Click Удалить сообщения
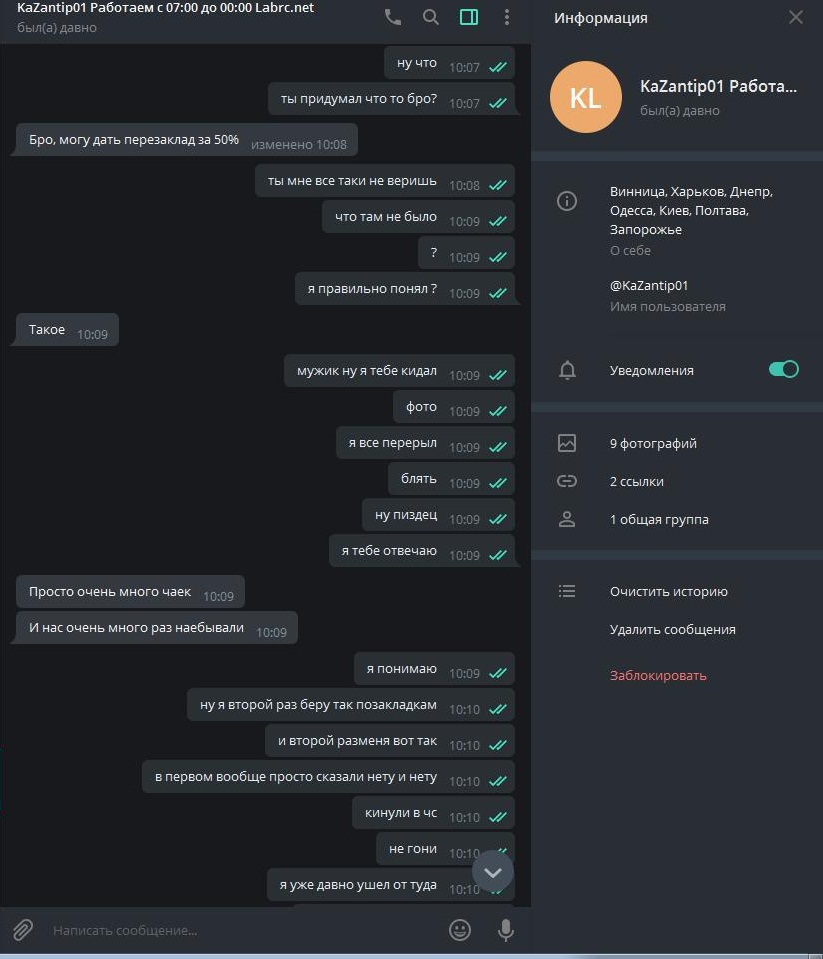Viewport: 823px width, 959px height. point(672,629)
